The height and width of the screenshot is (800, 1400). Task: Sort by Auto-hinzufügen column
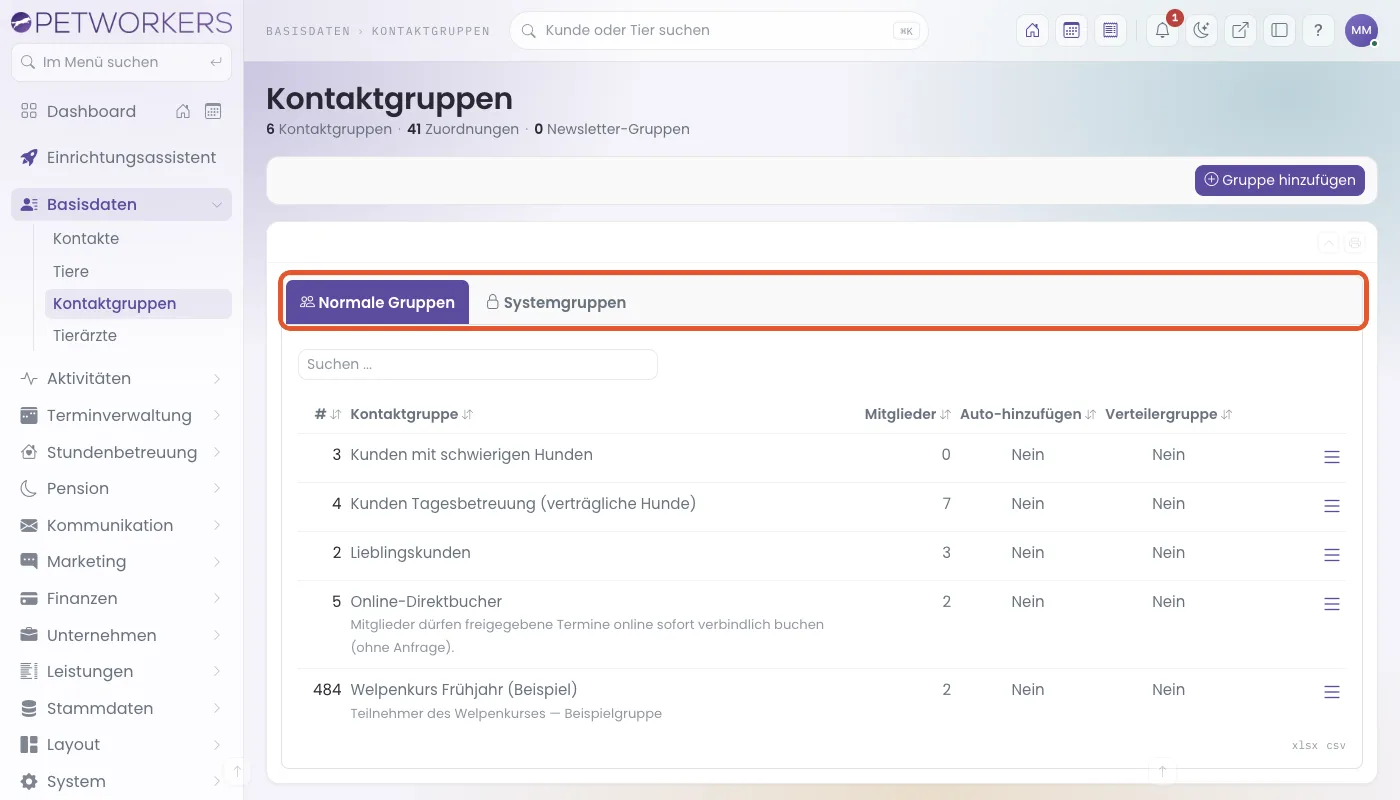coord(1028,414)
